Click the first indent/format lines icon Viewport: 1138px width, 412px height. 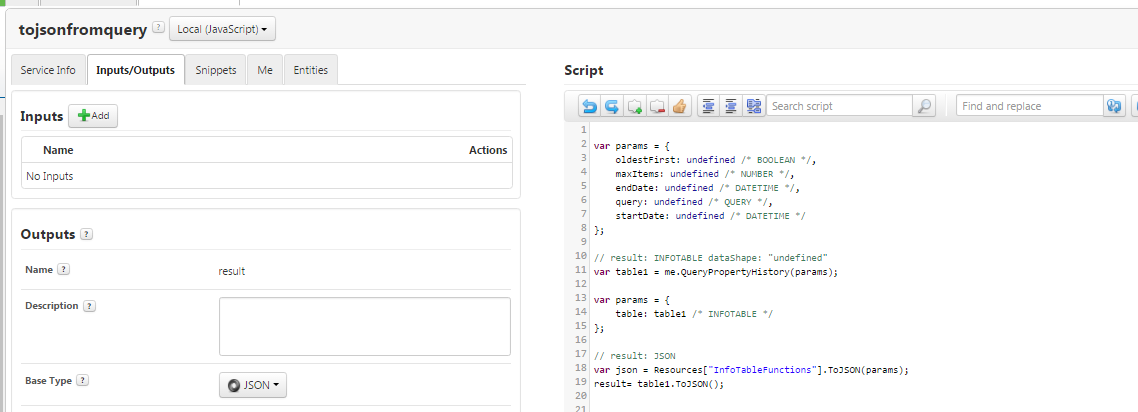click(x=708, y=106)
